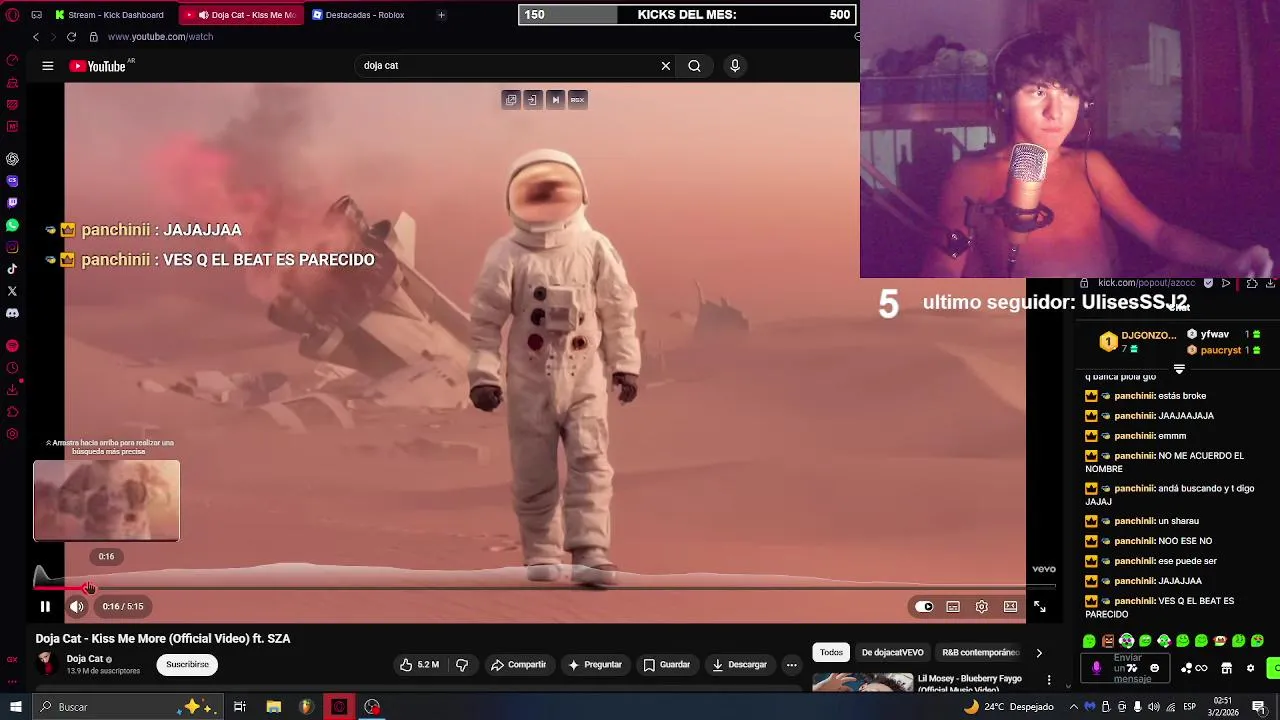Pause the YouTube video
This screenshot has width=1280, height=720.
(45, 606)
